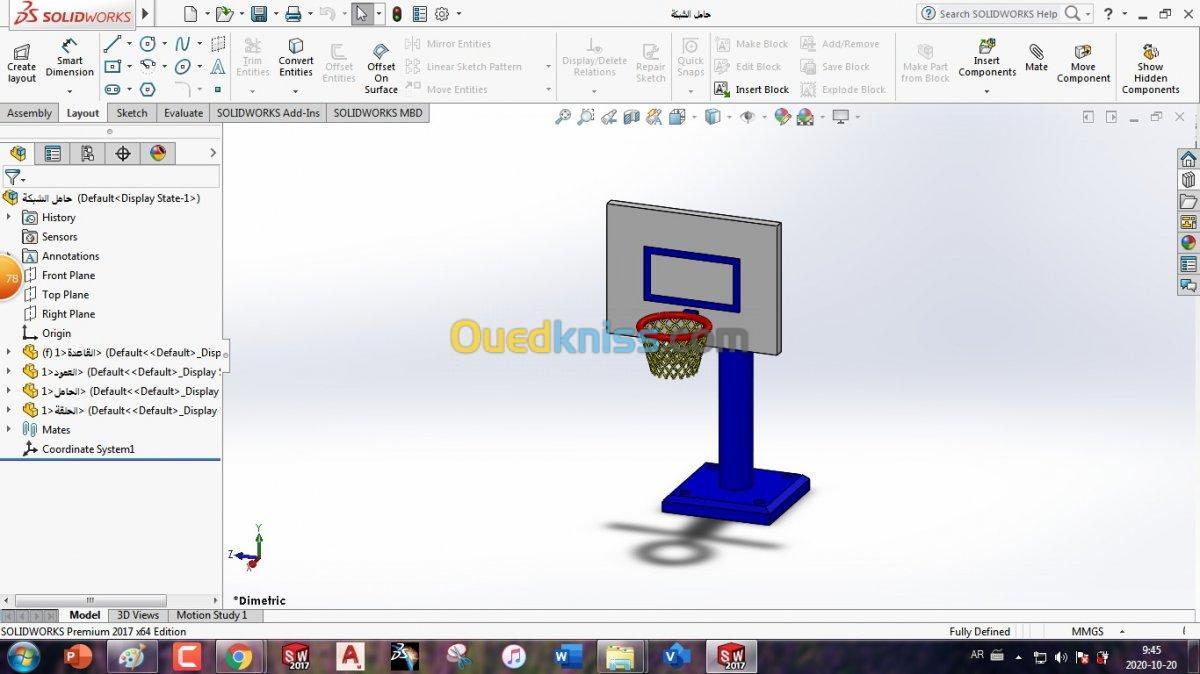Click the Windows Start button
This screenshot has height=674, width=1200.
pos(22,656)
